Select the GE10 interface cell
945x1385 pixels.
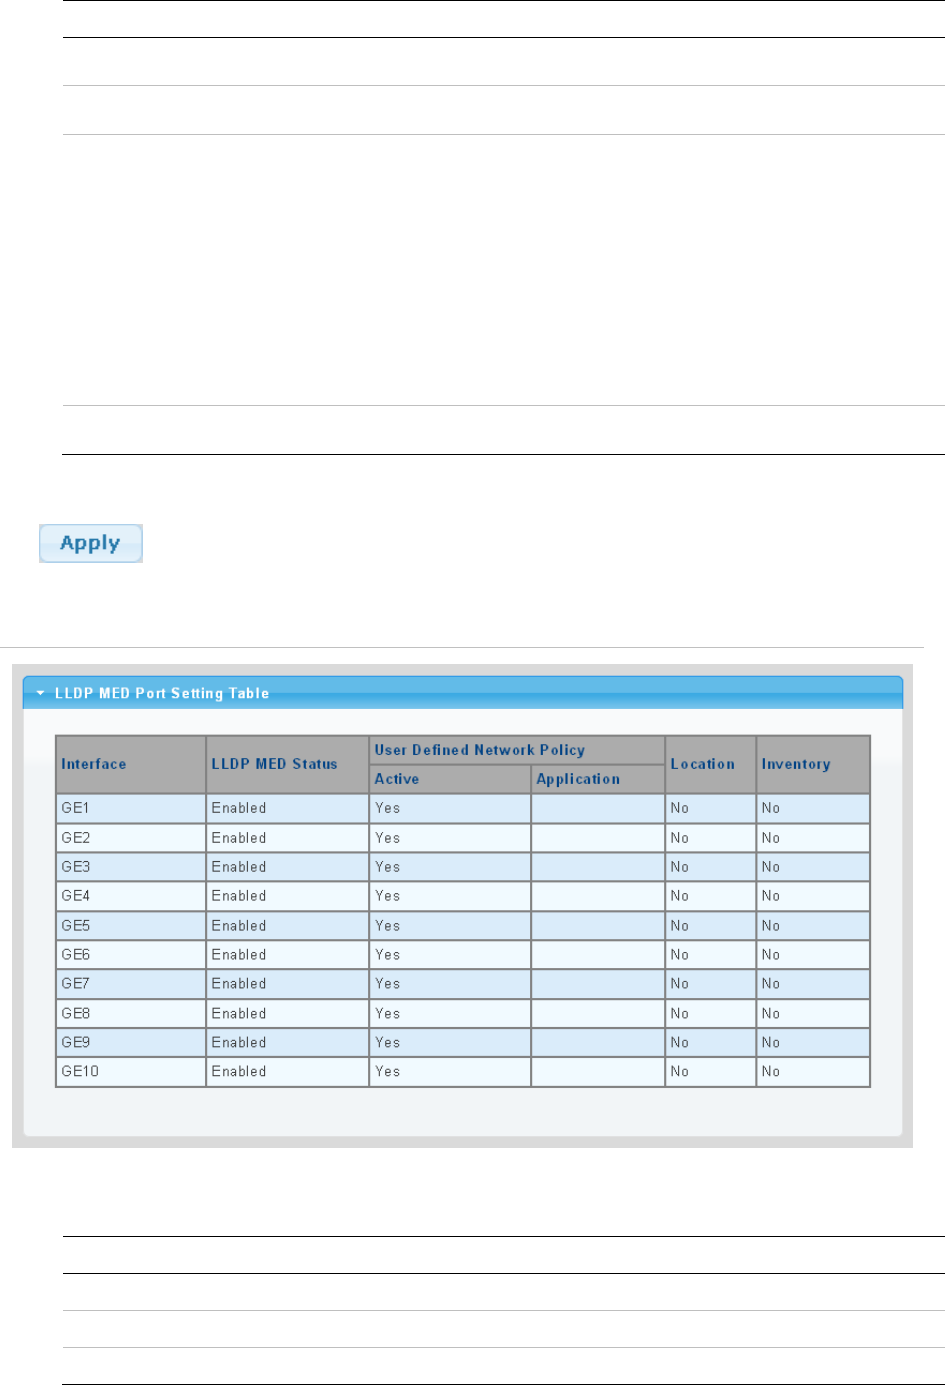click(131, 1071)
